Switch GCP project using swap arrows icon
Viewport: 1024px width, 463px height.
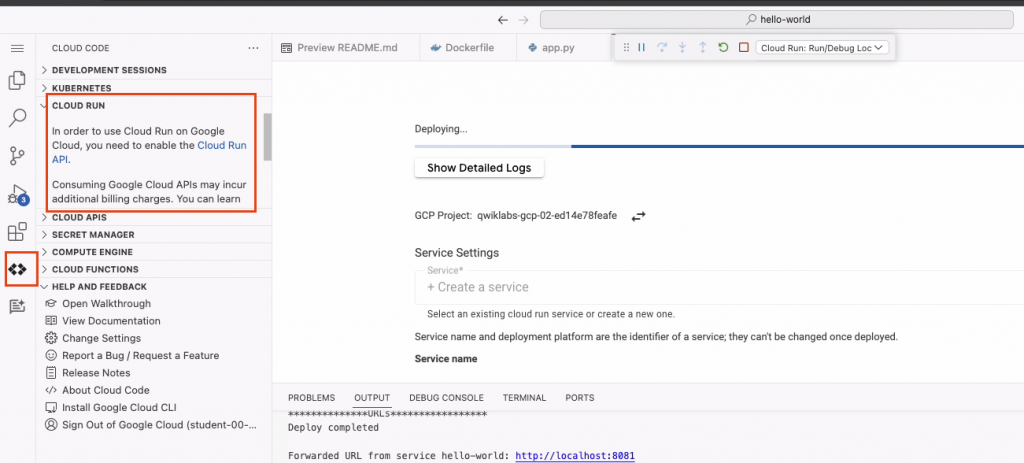(x=639, y=215)
